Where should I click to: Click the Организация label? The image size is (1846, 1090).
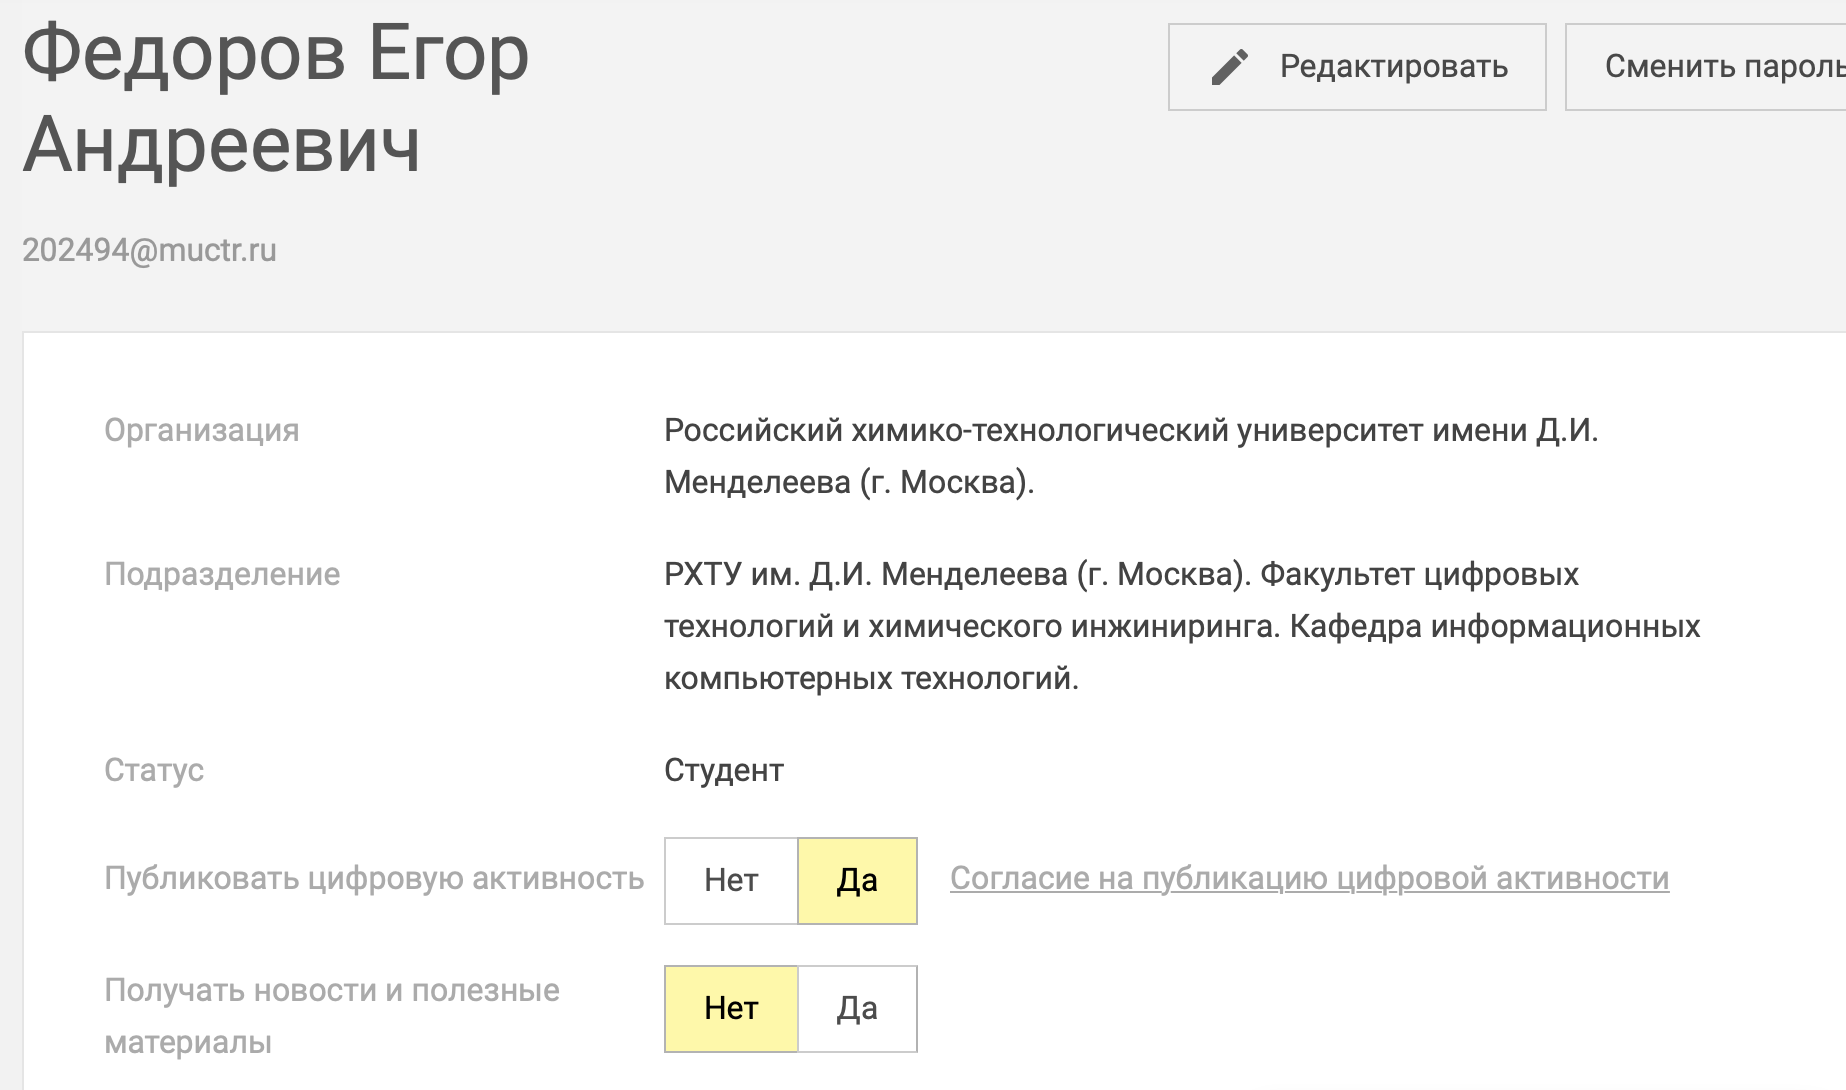click(x=202, y=430)
